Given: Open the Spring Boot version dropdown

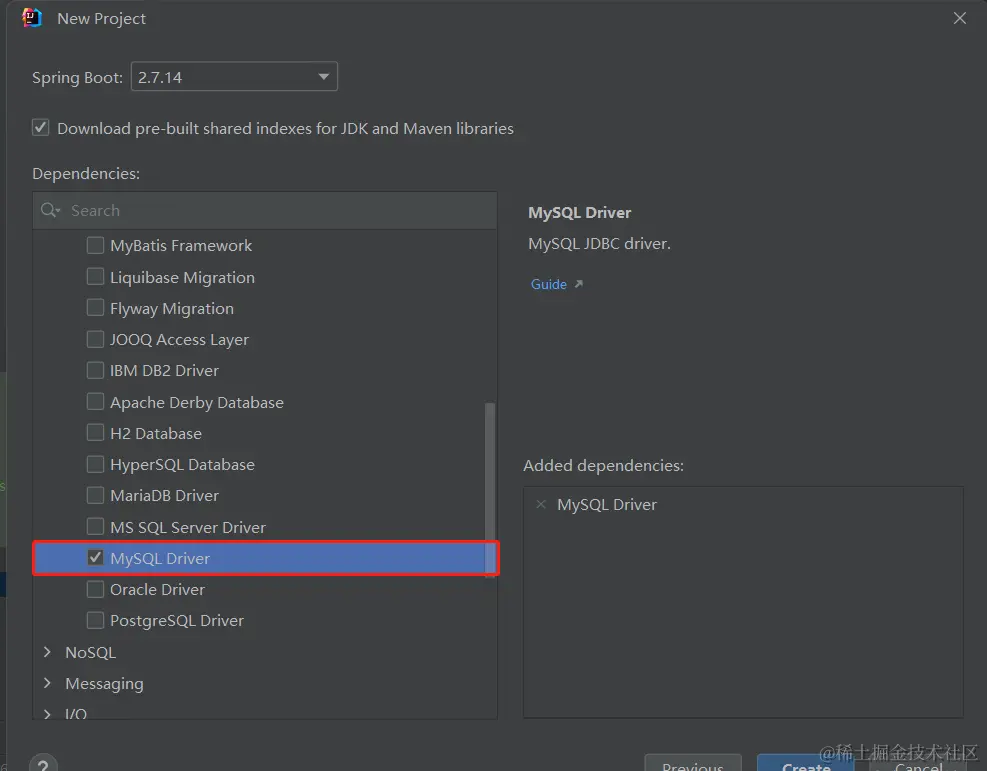Looking at the screenshot, I should click(234, 77).
